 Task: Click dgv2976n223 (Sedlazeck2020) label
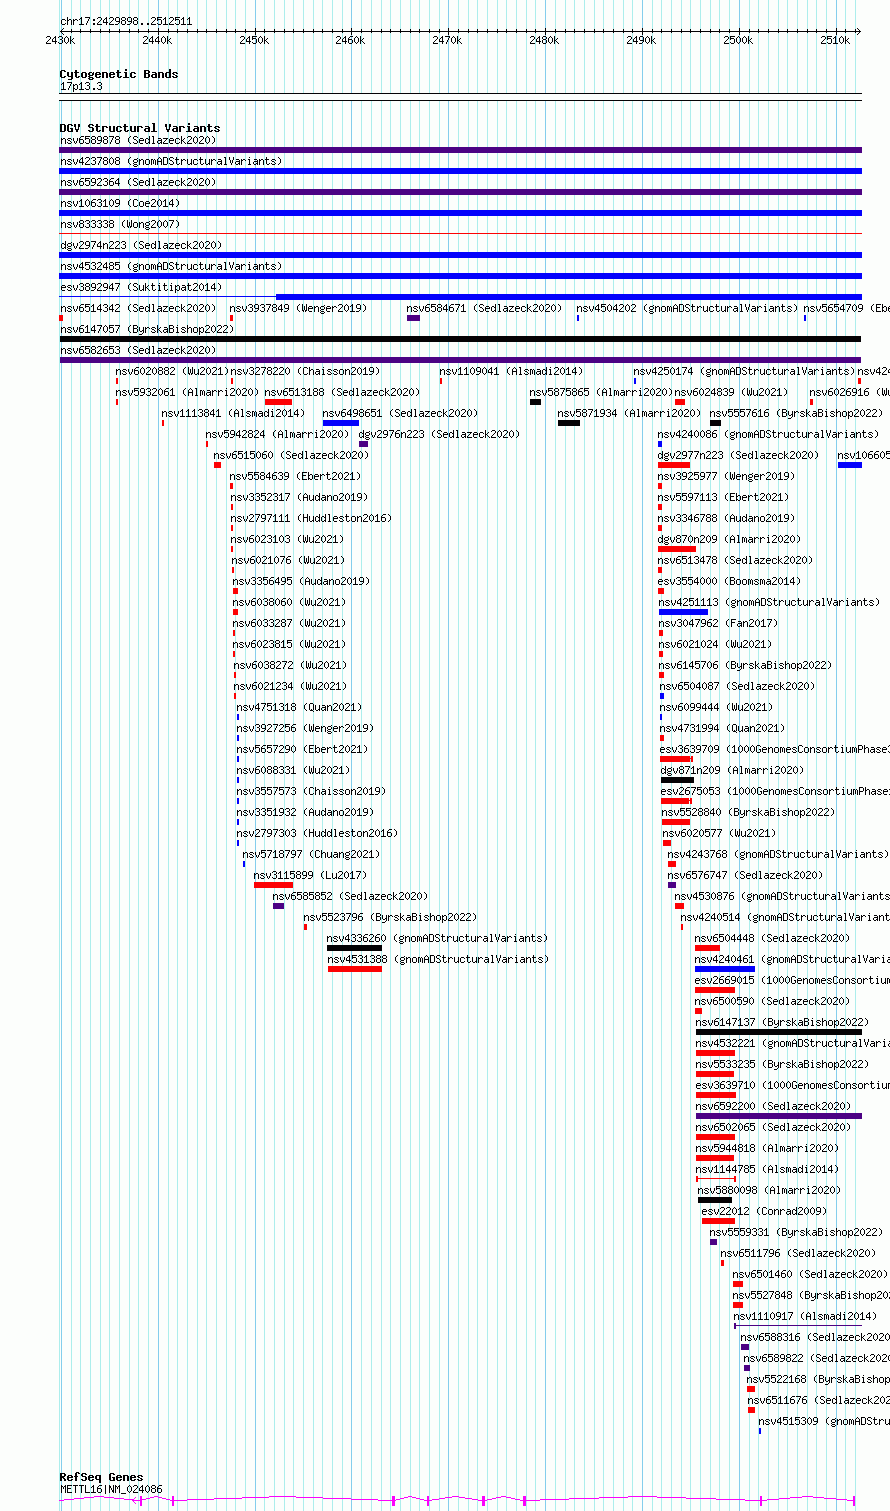coord(440,435)
